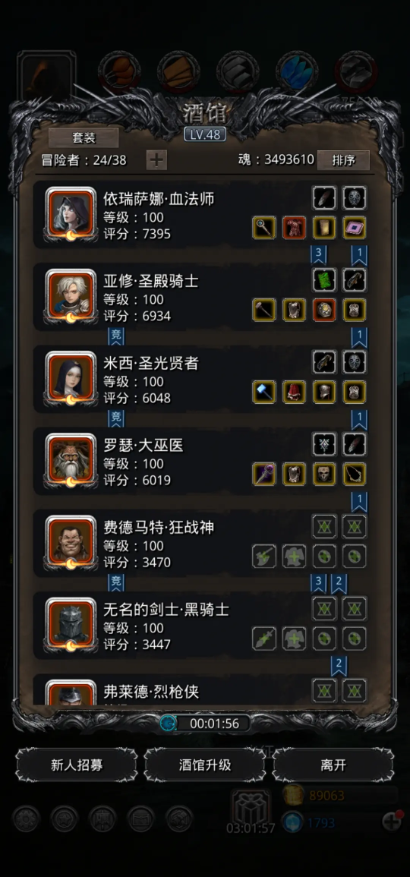Click the blue crystal resource icon at top

click(297, 72)
